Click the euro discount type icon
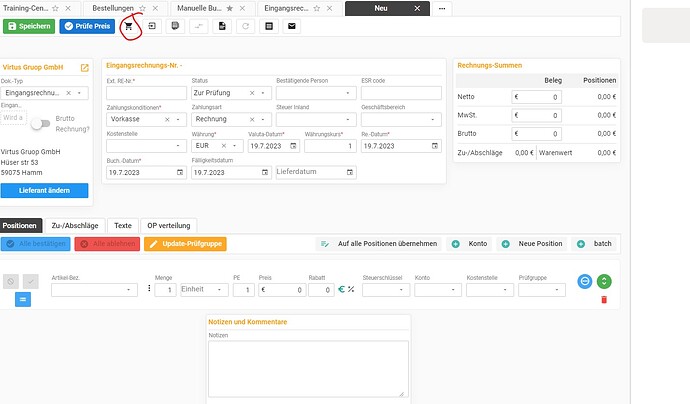The height and width of the screenshot is (404, 690). [341, 289]
